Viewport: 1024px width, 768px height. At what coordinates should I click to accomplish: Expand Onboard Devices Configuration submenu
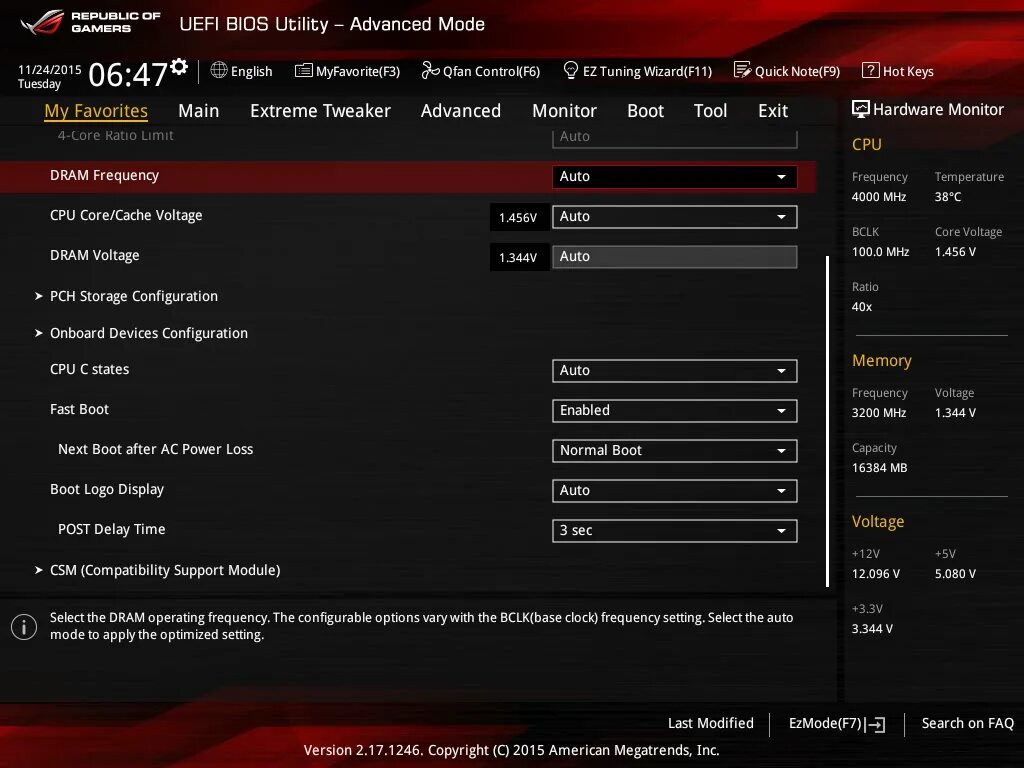(149, 333)
